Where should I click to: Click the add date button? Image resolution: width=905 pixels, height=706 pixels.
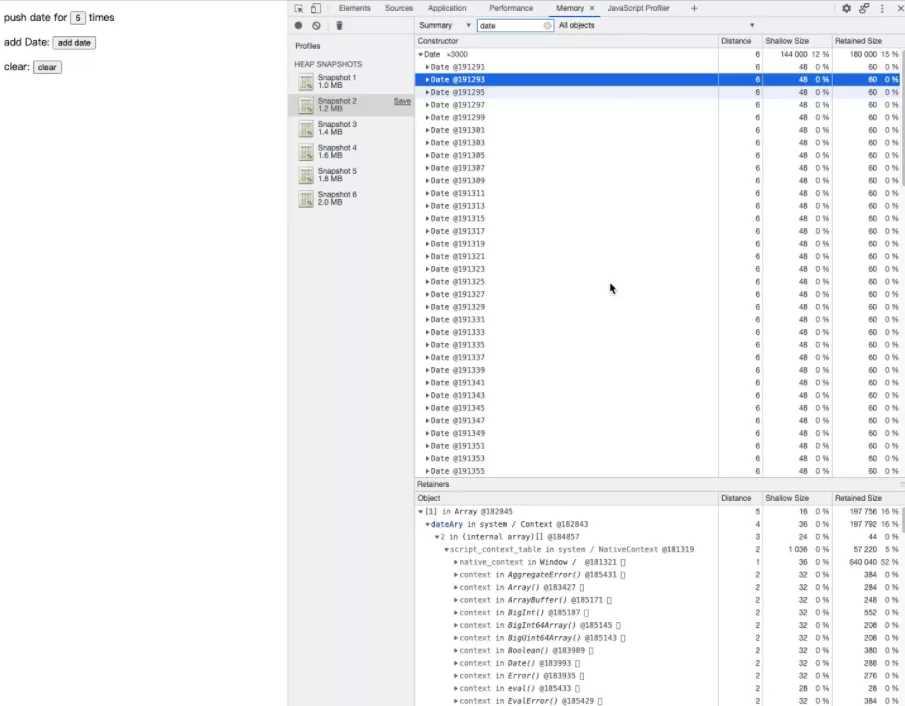(x=74, y=43)
